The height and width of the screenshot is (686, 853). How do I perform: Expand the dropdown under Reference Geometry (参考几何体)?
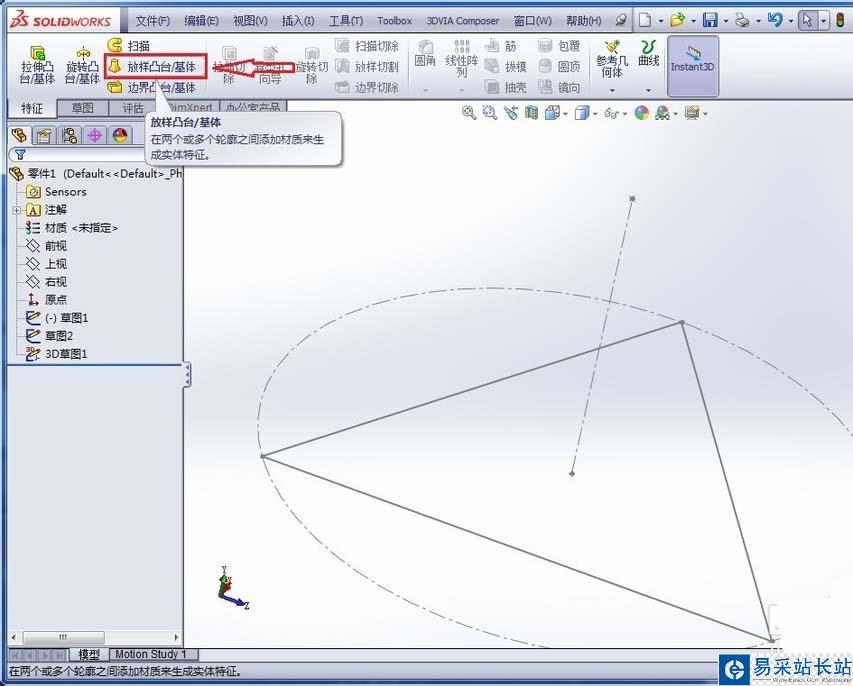pyautogui.click(x=612, y=90)
